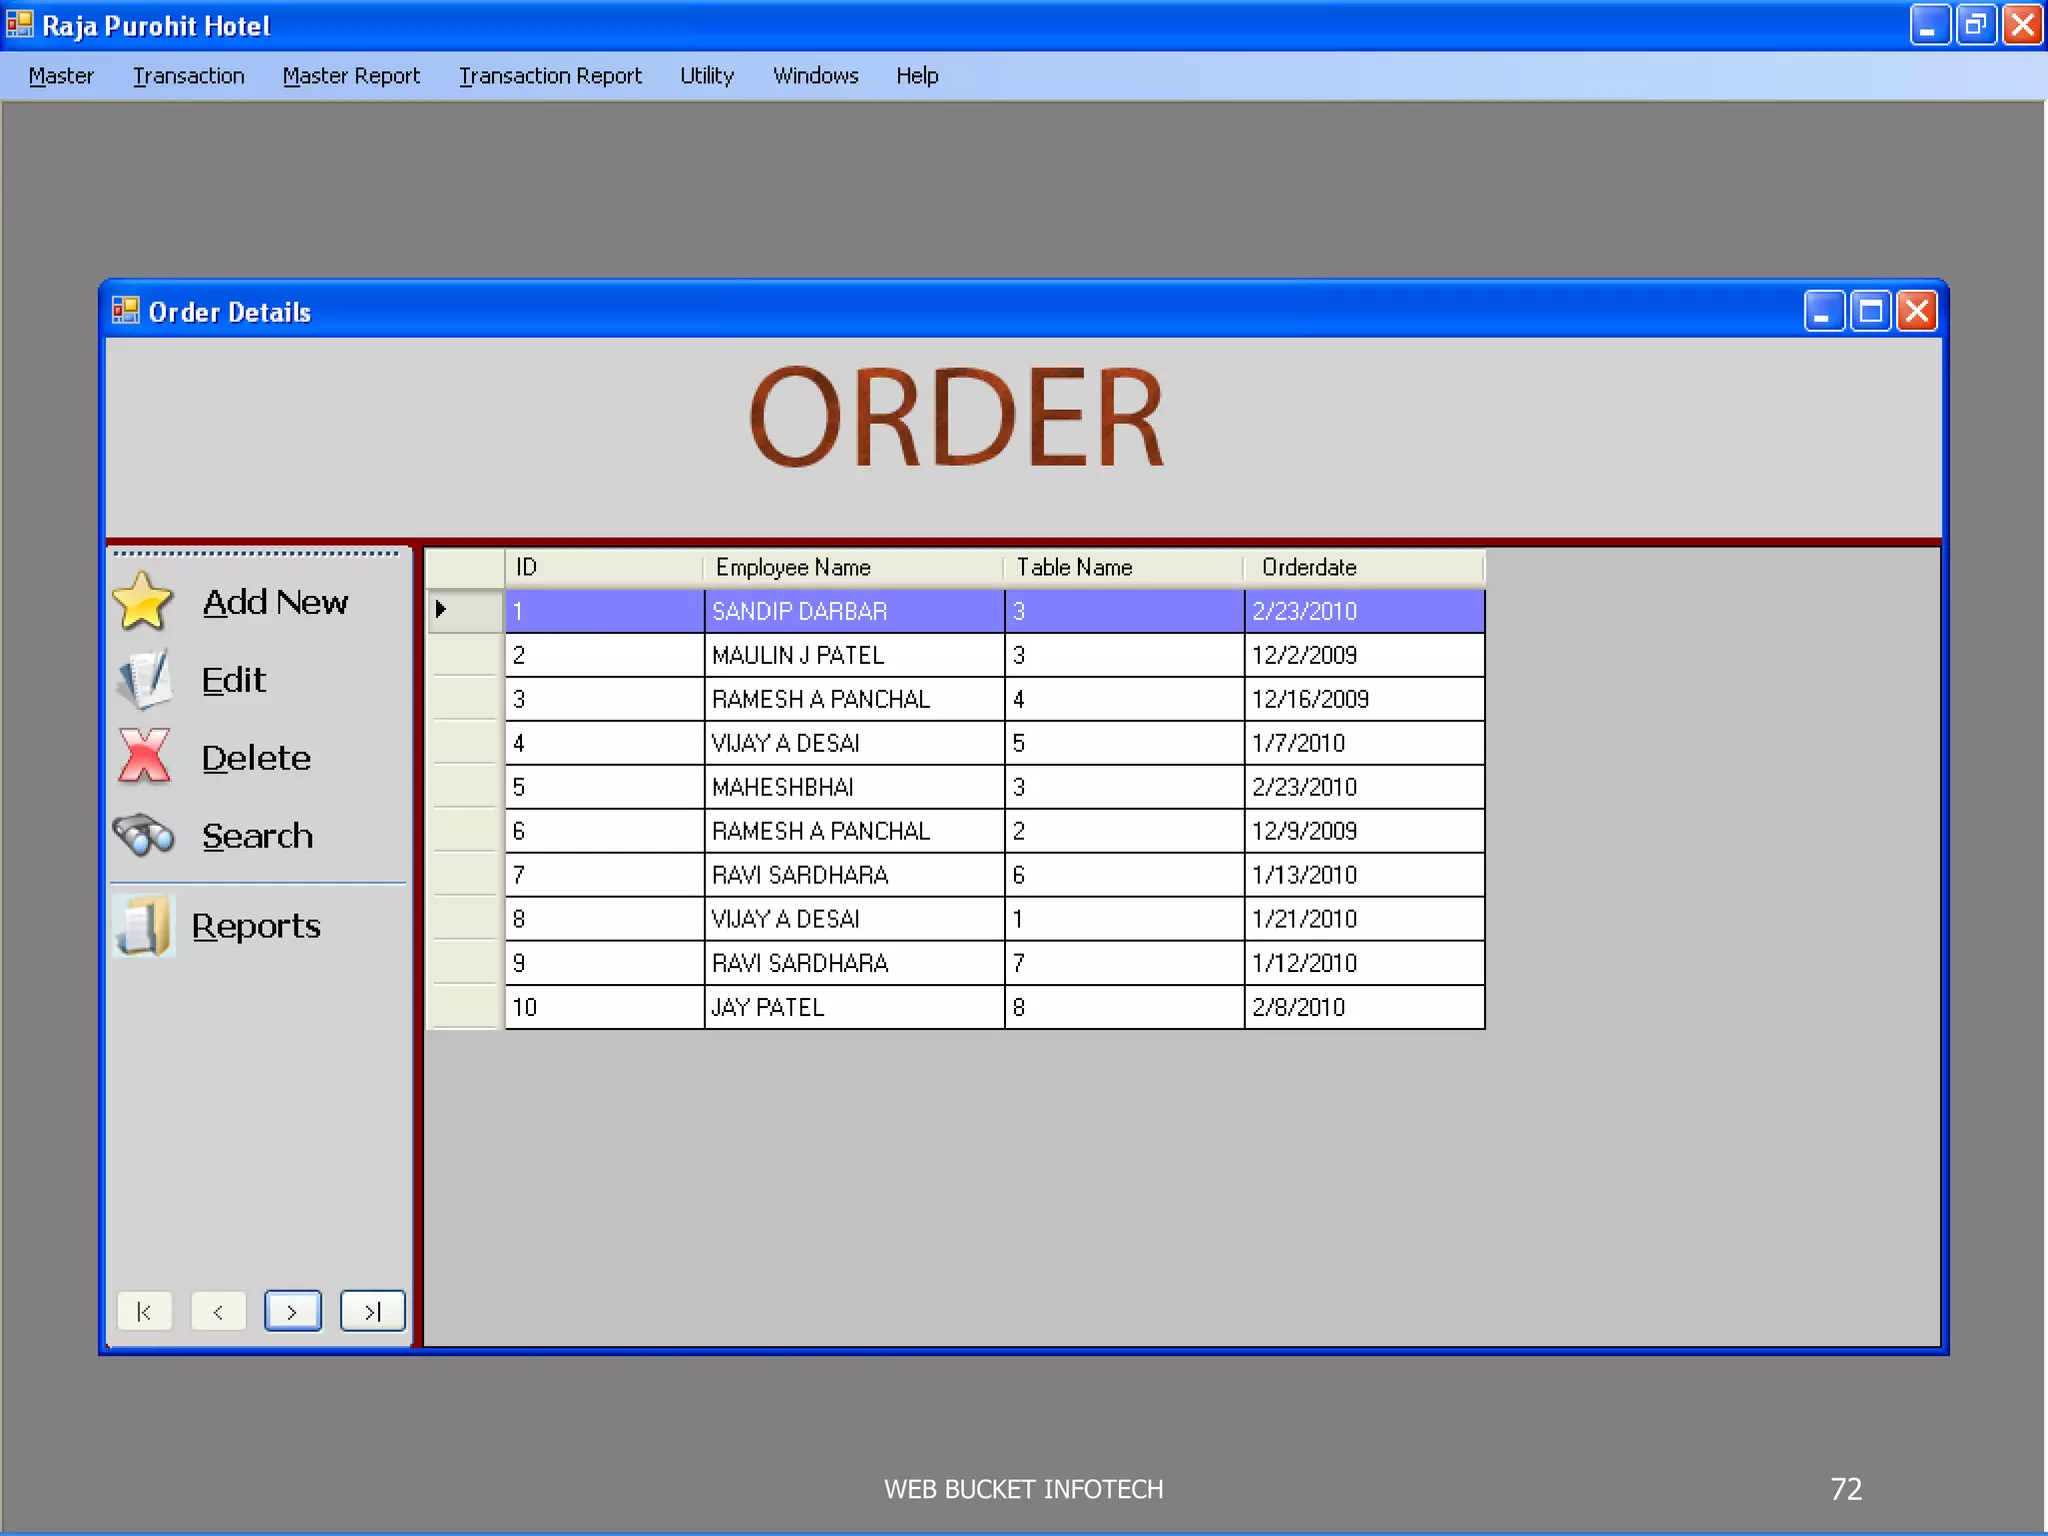Click the Search label
The width and height of the screenshot is (2048, 1536).
point(257,836)
